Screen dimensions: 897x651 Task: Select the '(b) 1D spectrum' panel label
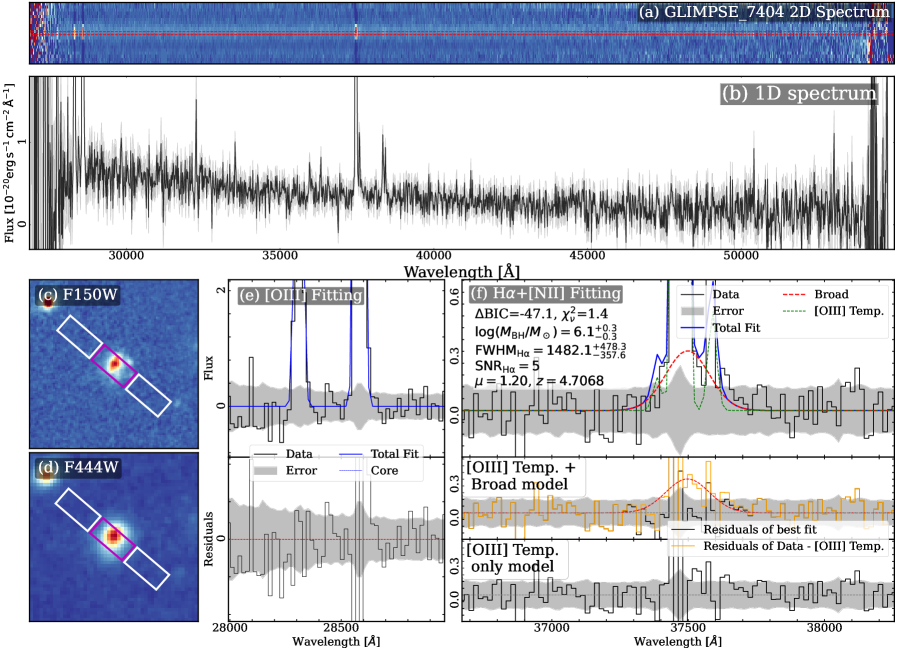799,95
